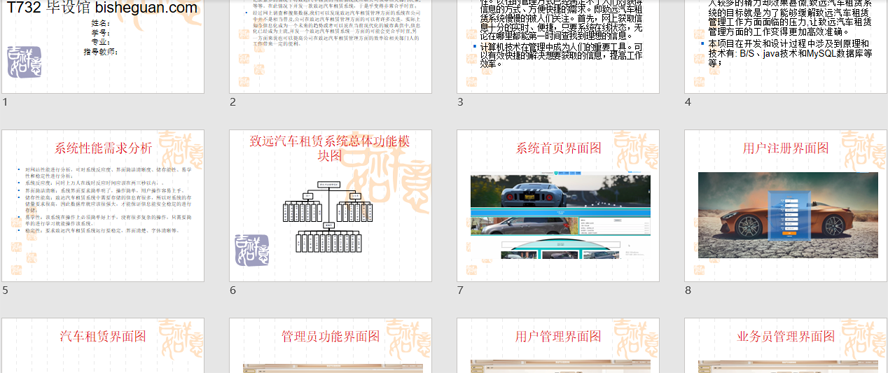Viewport: 888px width, 373px height.
Task: Click the slide number 7 label
Action: (x=460, y=290)
